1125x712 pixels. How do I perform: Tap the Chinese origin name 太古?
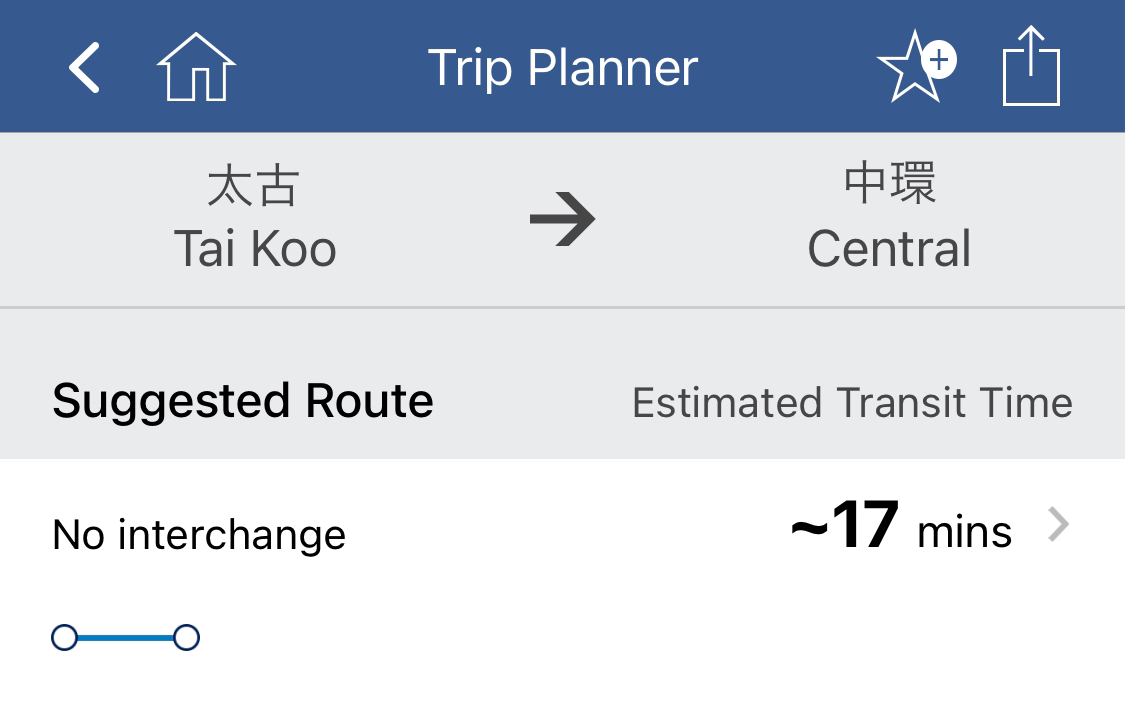coord(253,186)
